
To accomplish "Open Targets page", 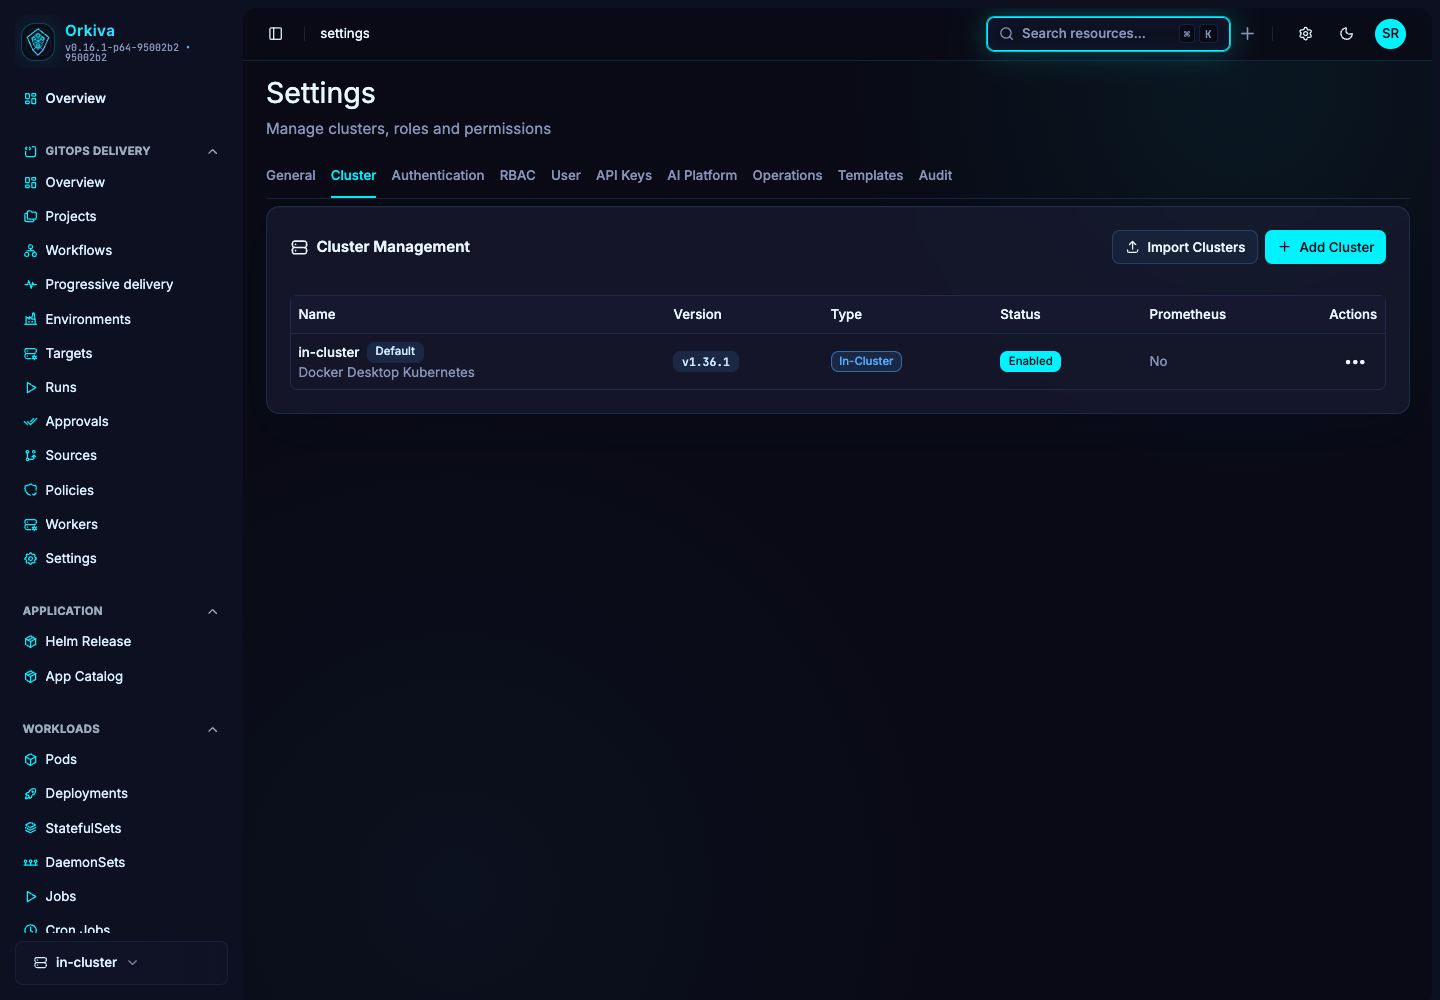I will (120, 353).
